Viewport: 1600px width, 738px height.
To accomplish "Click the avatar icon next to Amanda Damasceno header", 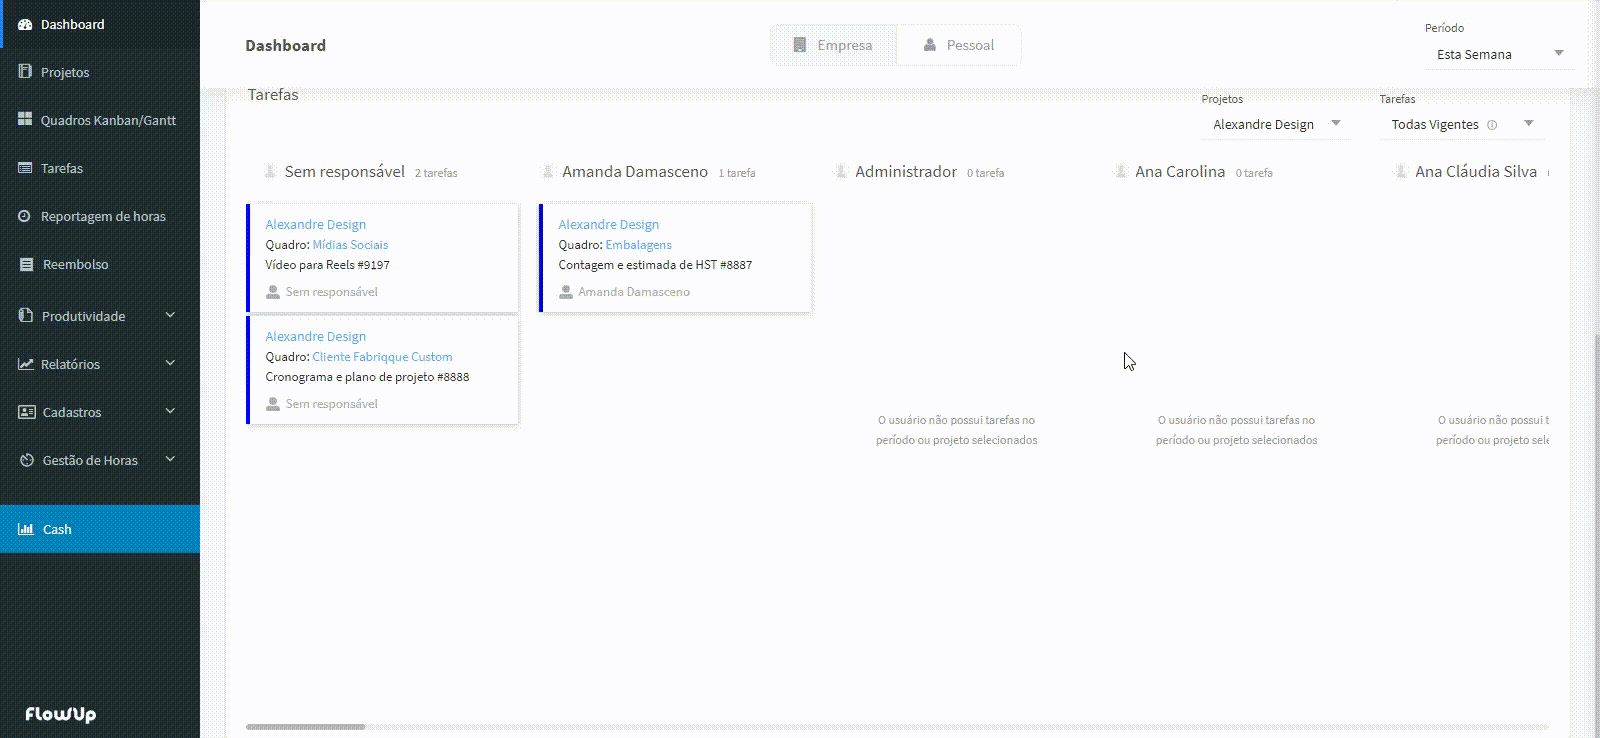I will pos(547,171).
